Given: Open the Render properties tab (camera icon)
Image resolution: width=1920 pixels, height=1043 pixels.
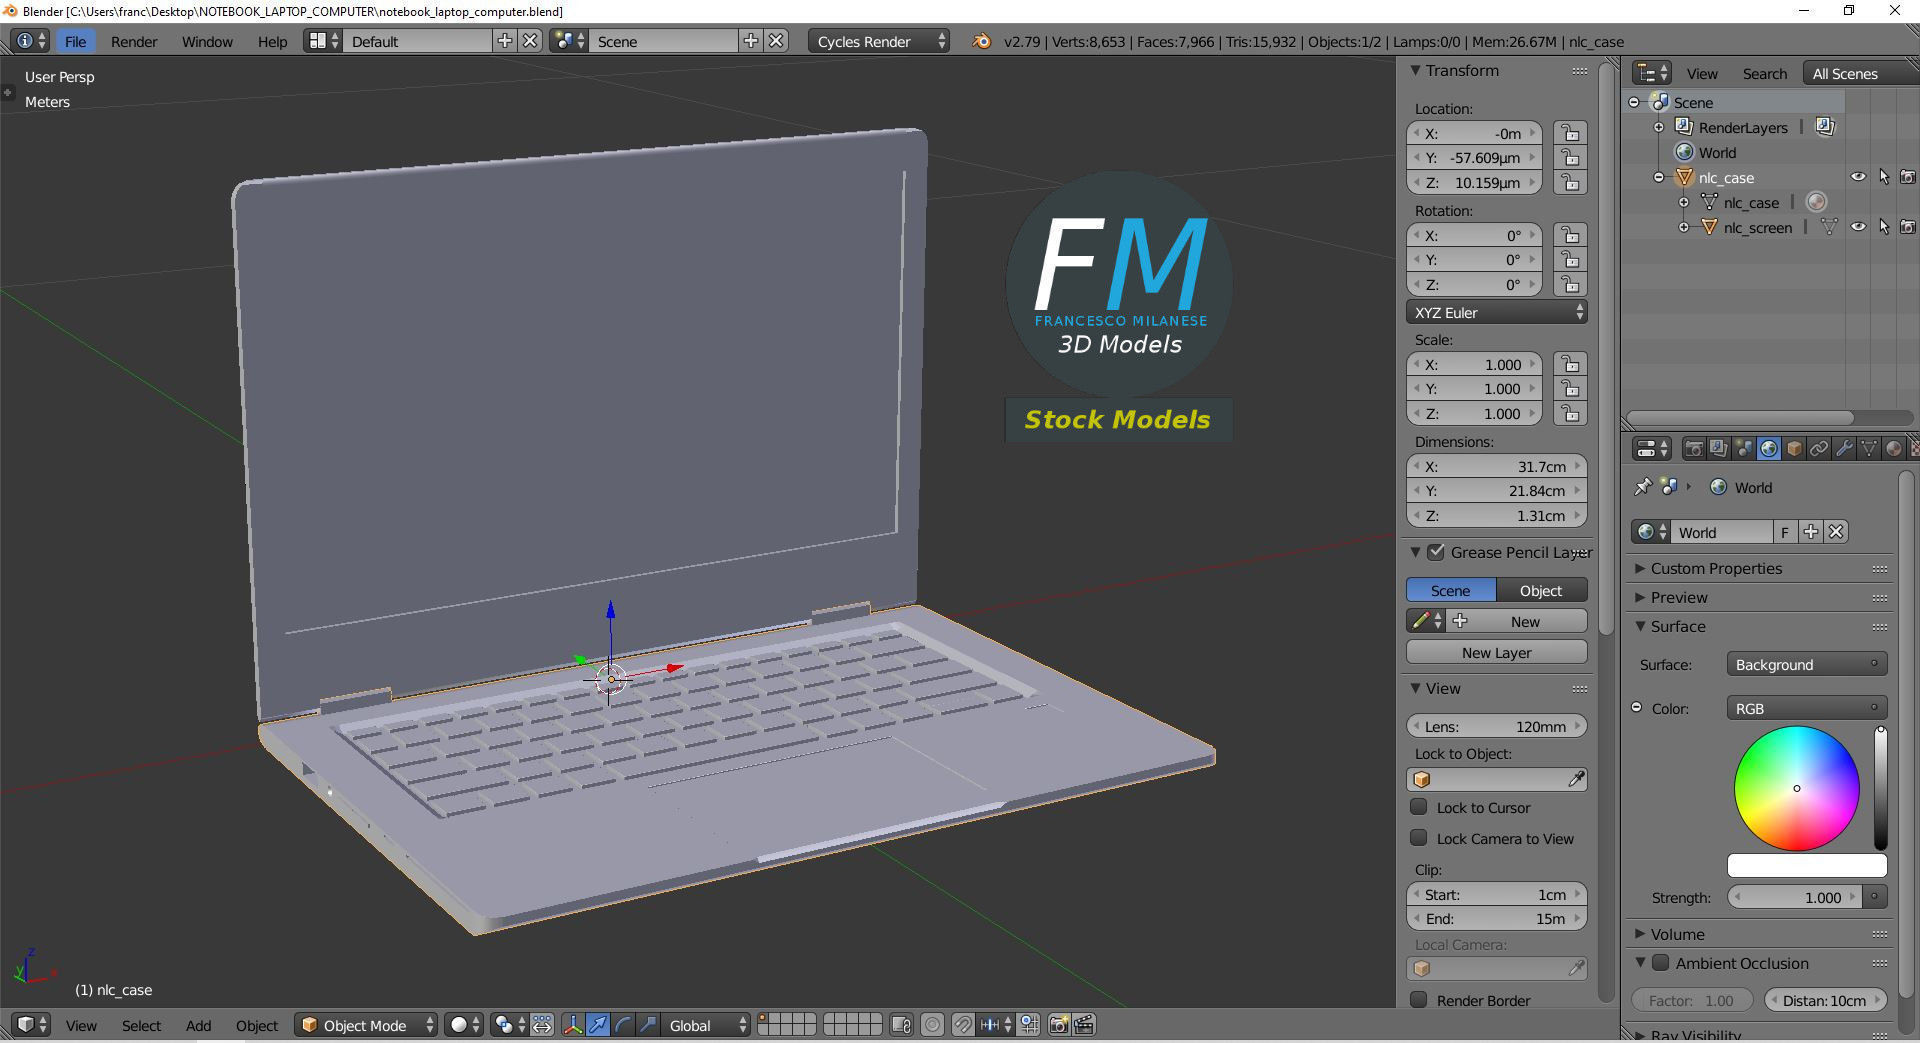Looking at the screenshot, I should (x=1693, y=449).
